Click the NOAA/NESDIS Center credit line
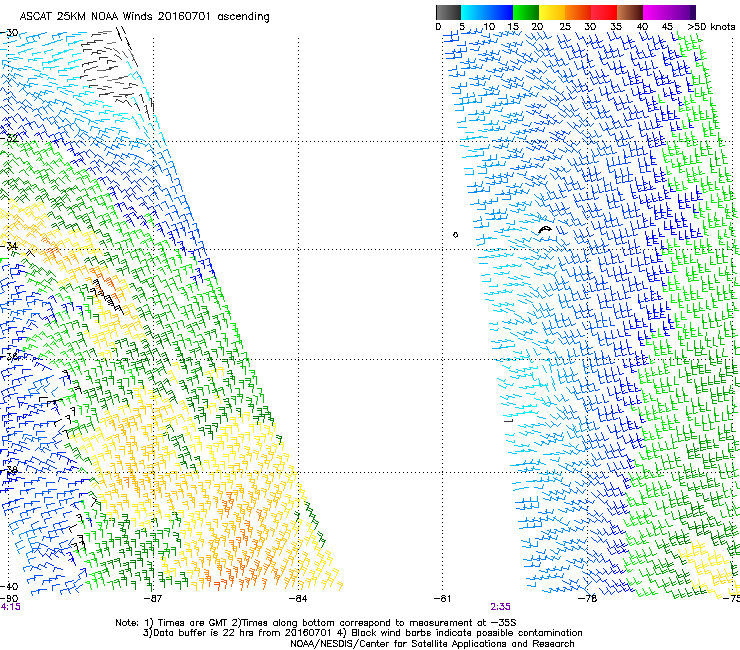This screenshot has height=650, width=740. pyautogui.click(x=432, y=644)
